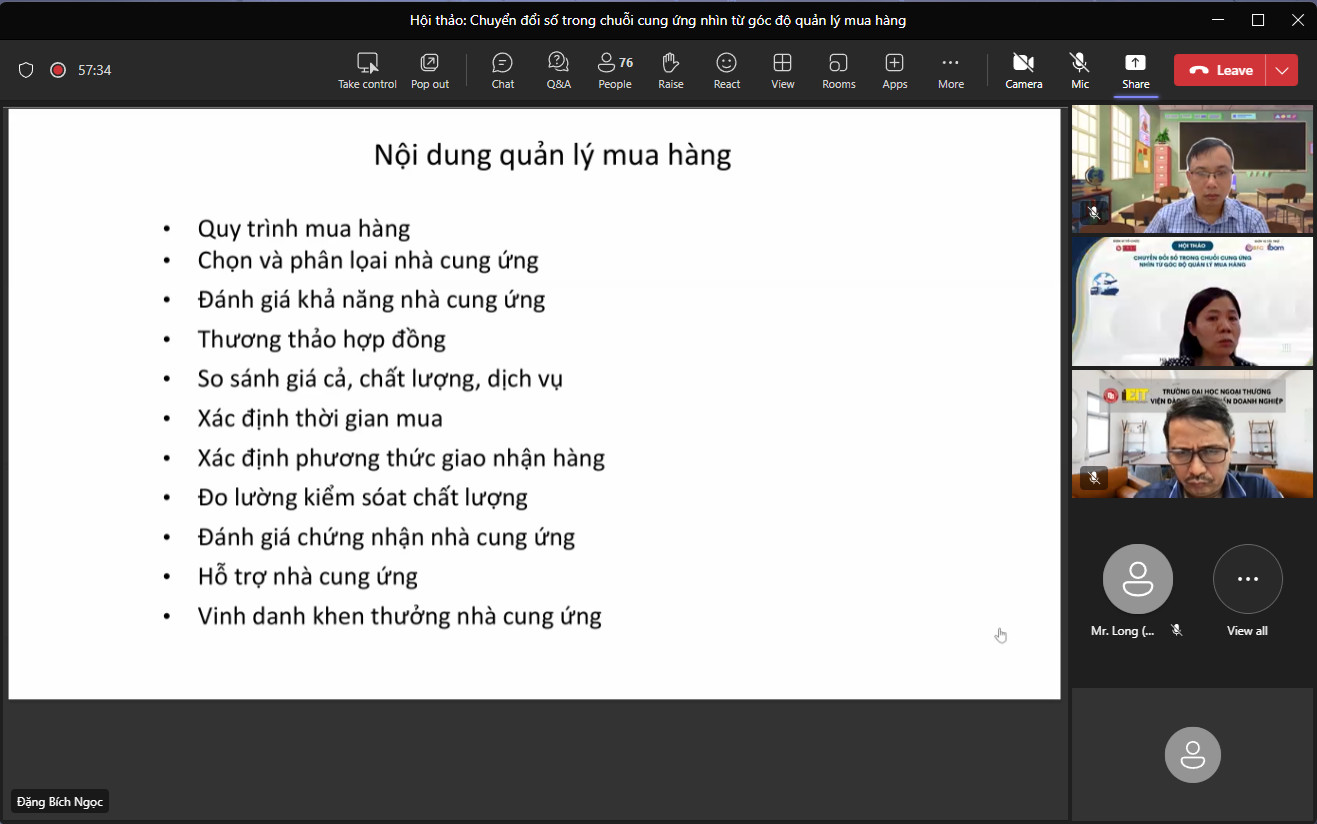Open the Chat panel

pos(503,71)
